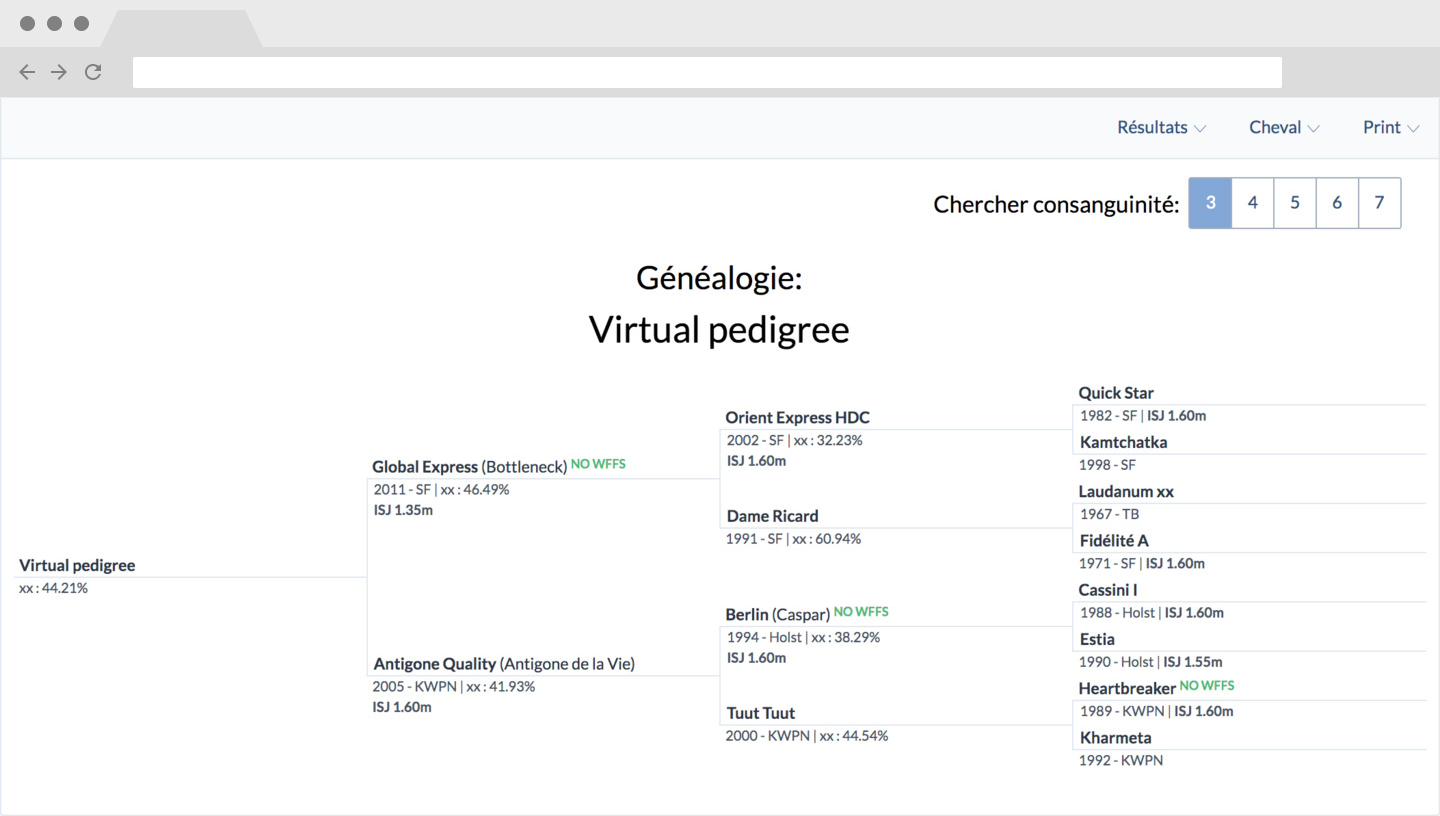
Task: Set consanguinity search to 4 generations
Action: 1253,203
